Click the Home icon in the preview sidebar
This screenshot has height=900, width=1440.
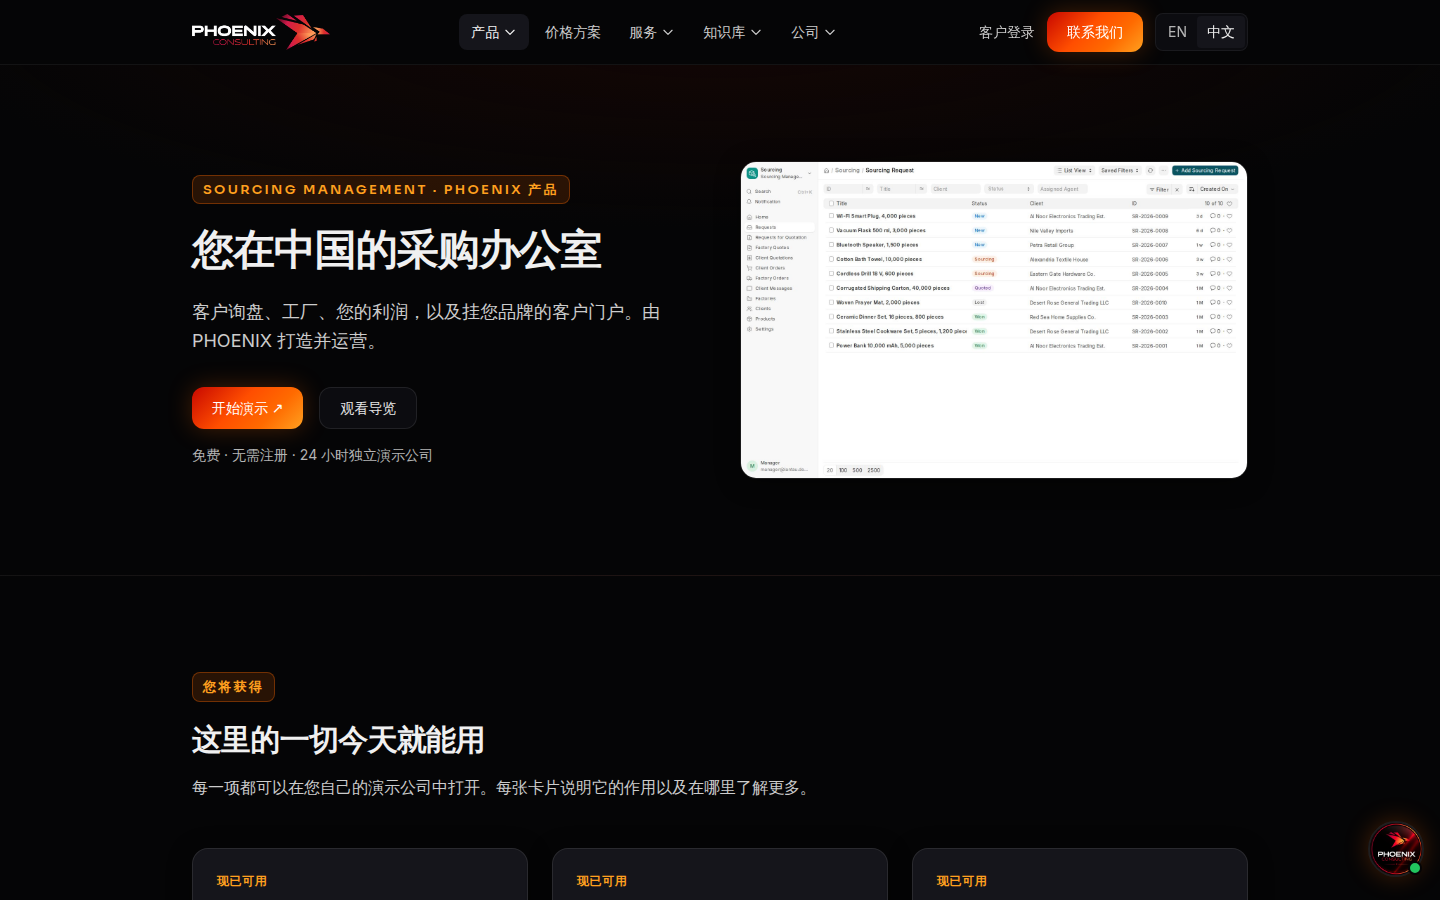[x=749, y=217]
